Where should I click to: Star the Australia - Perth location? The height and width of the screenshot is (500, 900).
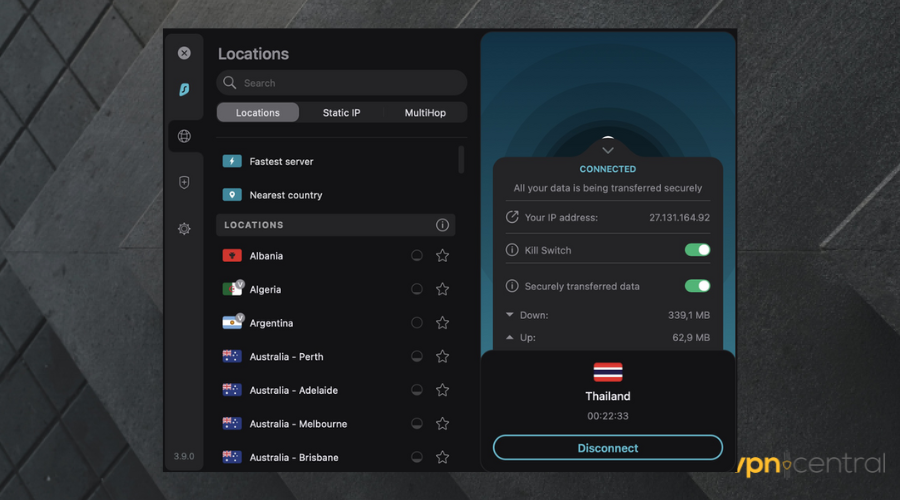coord(442,356)
